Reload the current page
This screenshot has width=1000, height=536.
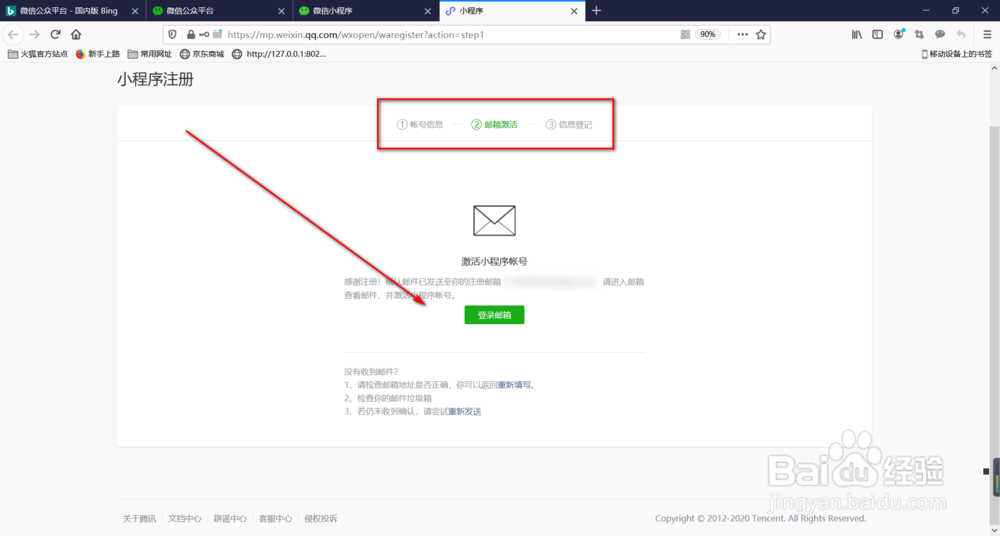55,34
